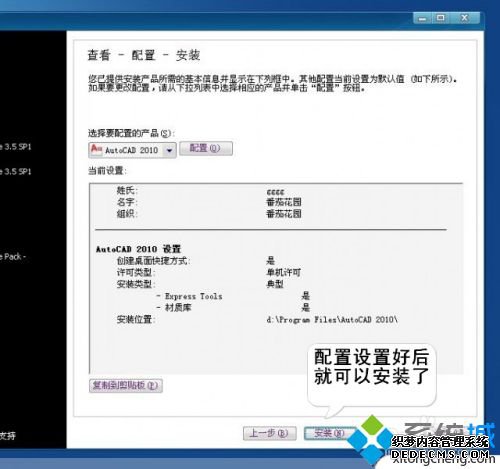Select the AutoCAD 2010 text in combo box
Viewport: 500px width, 469px height.
[131, 150]
